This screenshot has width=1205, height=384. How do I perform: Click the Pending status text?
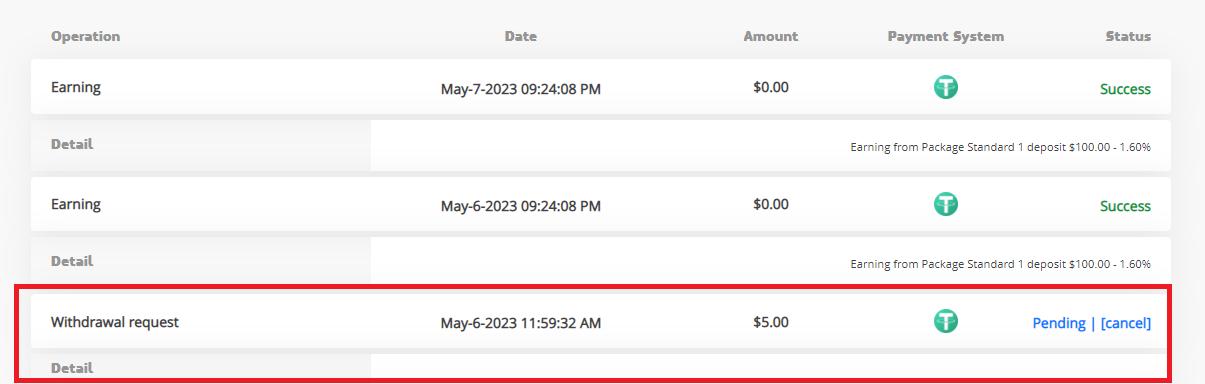click(1059, 323)
